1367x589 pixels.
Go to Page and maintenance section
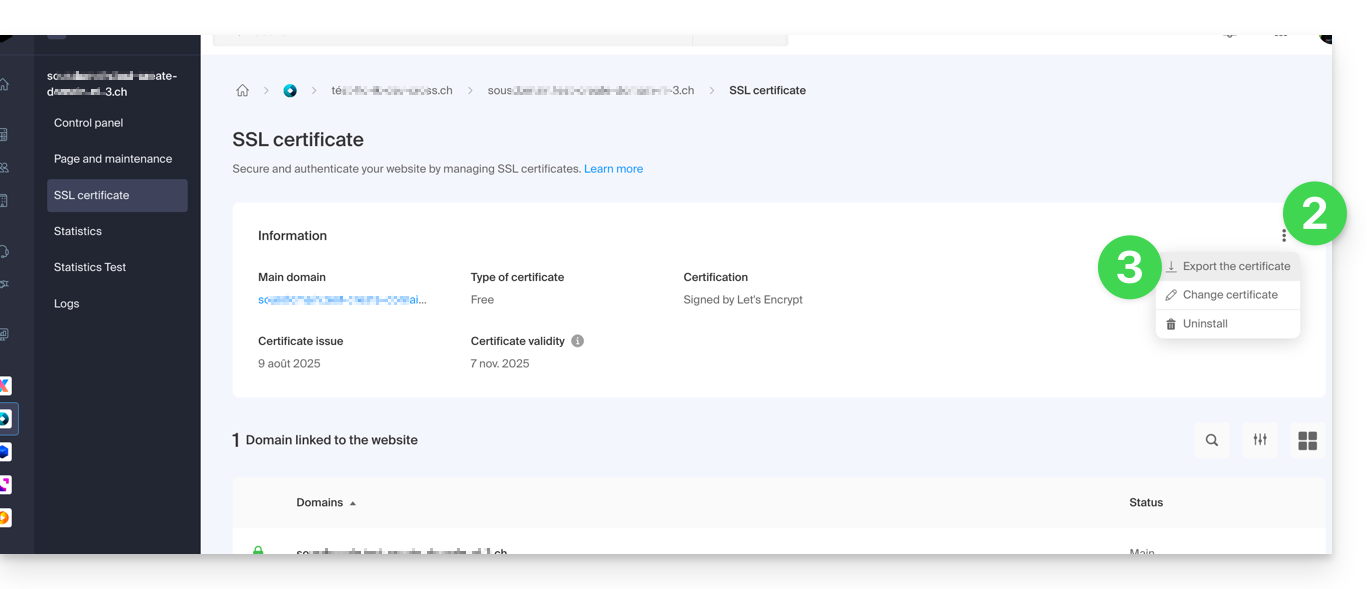point(113,159)
